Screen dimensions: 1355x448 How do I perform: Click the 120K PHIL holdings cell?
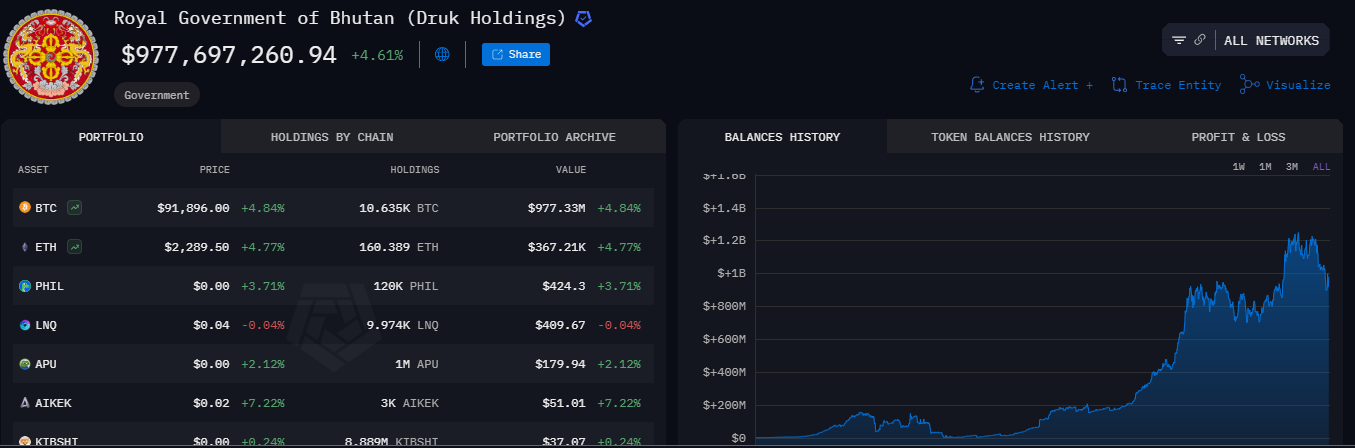coord(406,286)
